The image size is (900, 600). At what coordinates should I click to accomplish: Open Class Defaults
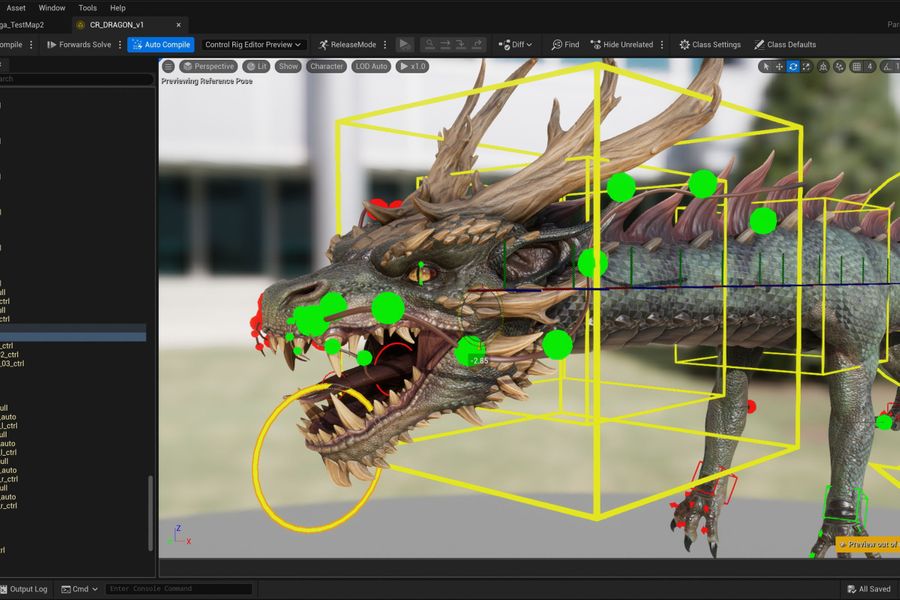point(789,44)
